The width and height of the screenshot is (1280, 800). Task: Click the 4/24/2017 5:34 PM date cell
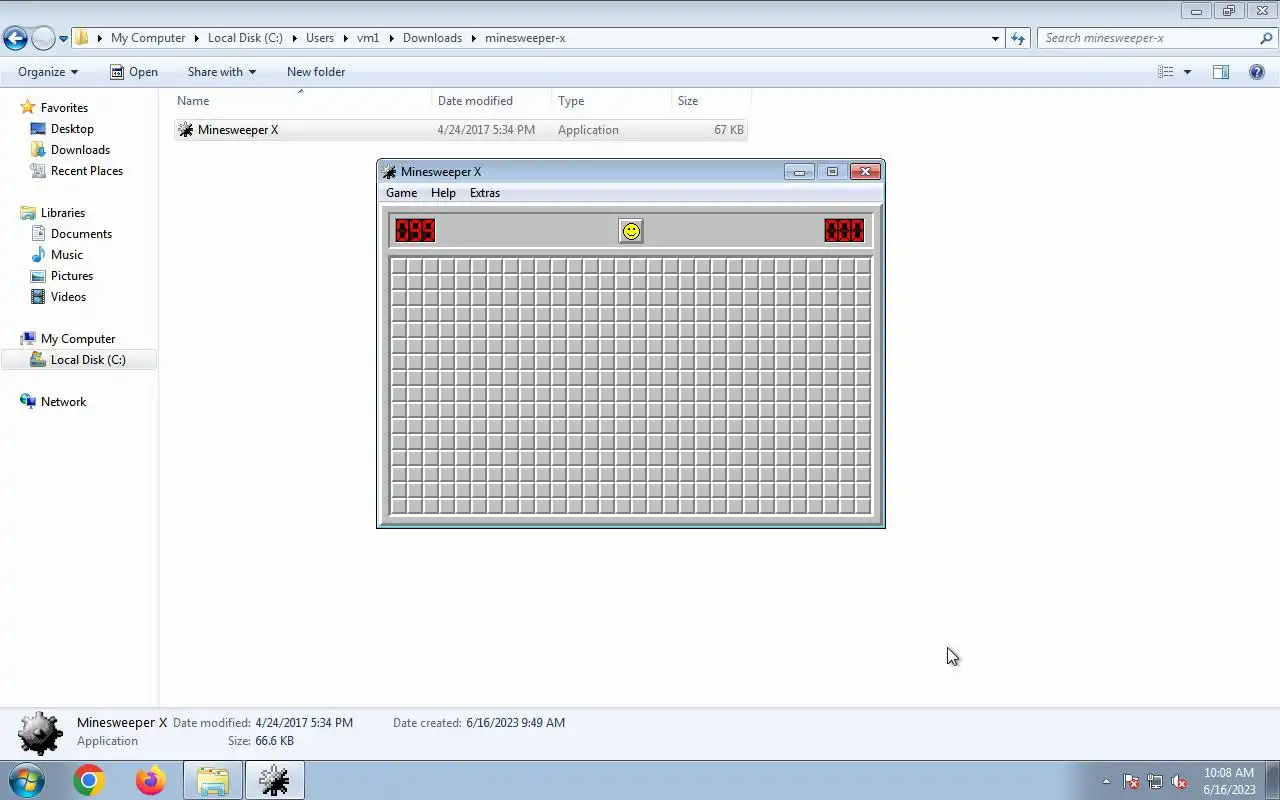(x=486, y=130)
